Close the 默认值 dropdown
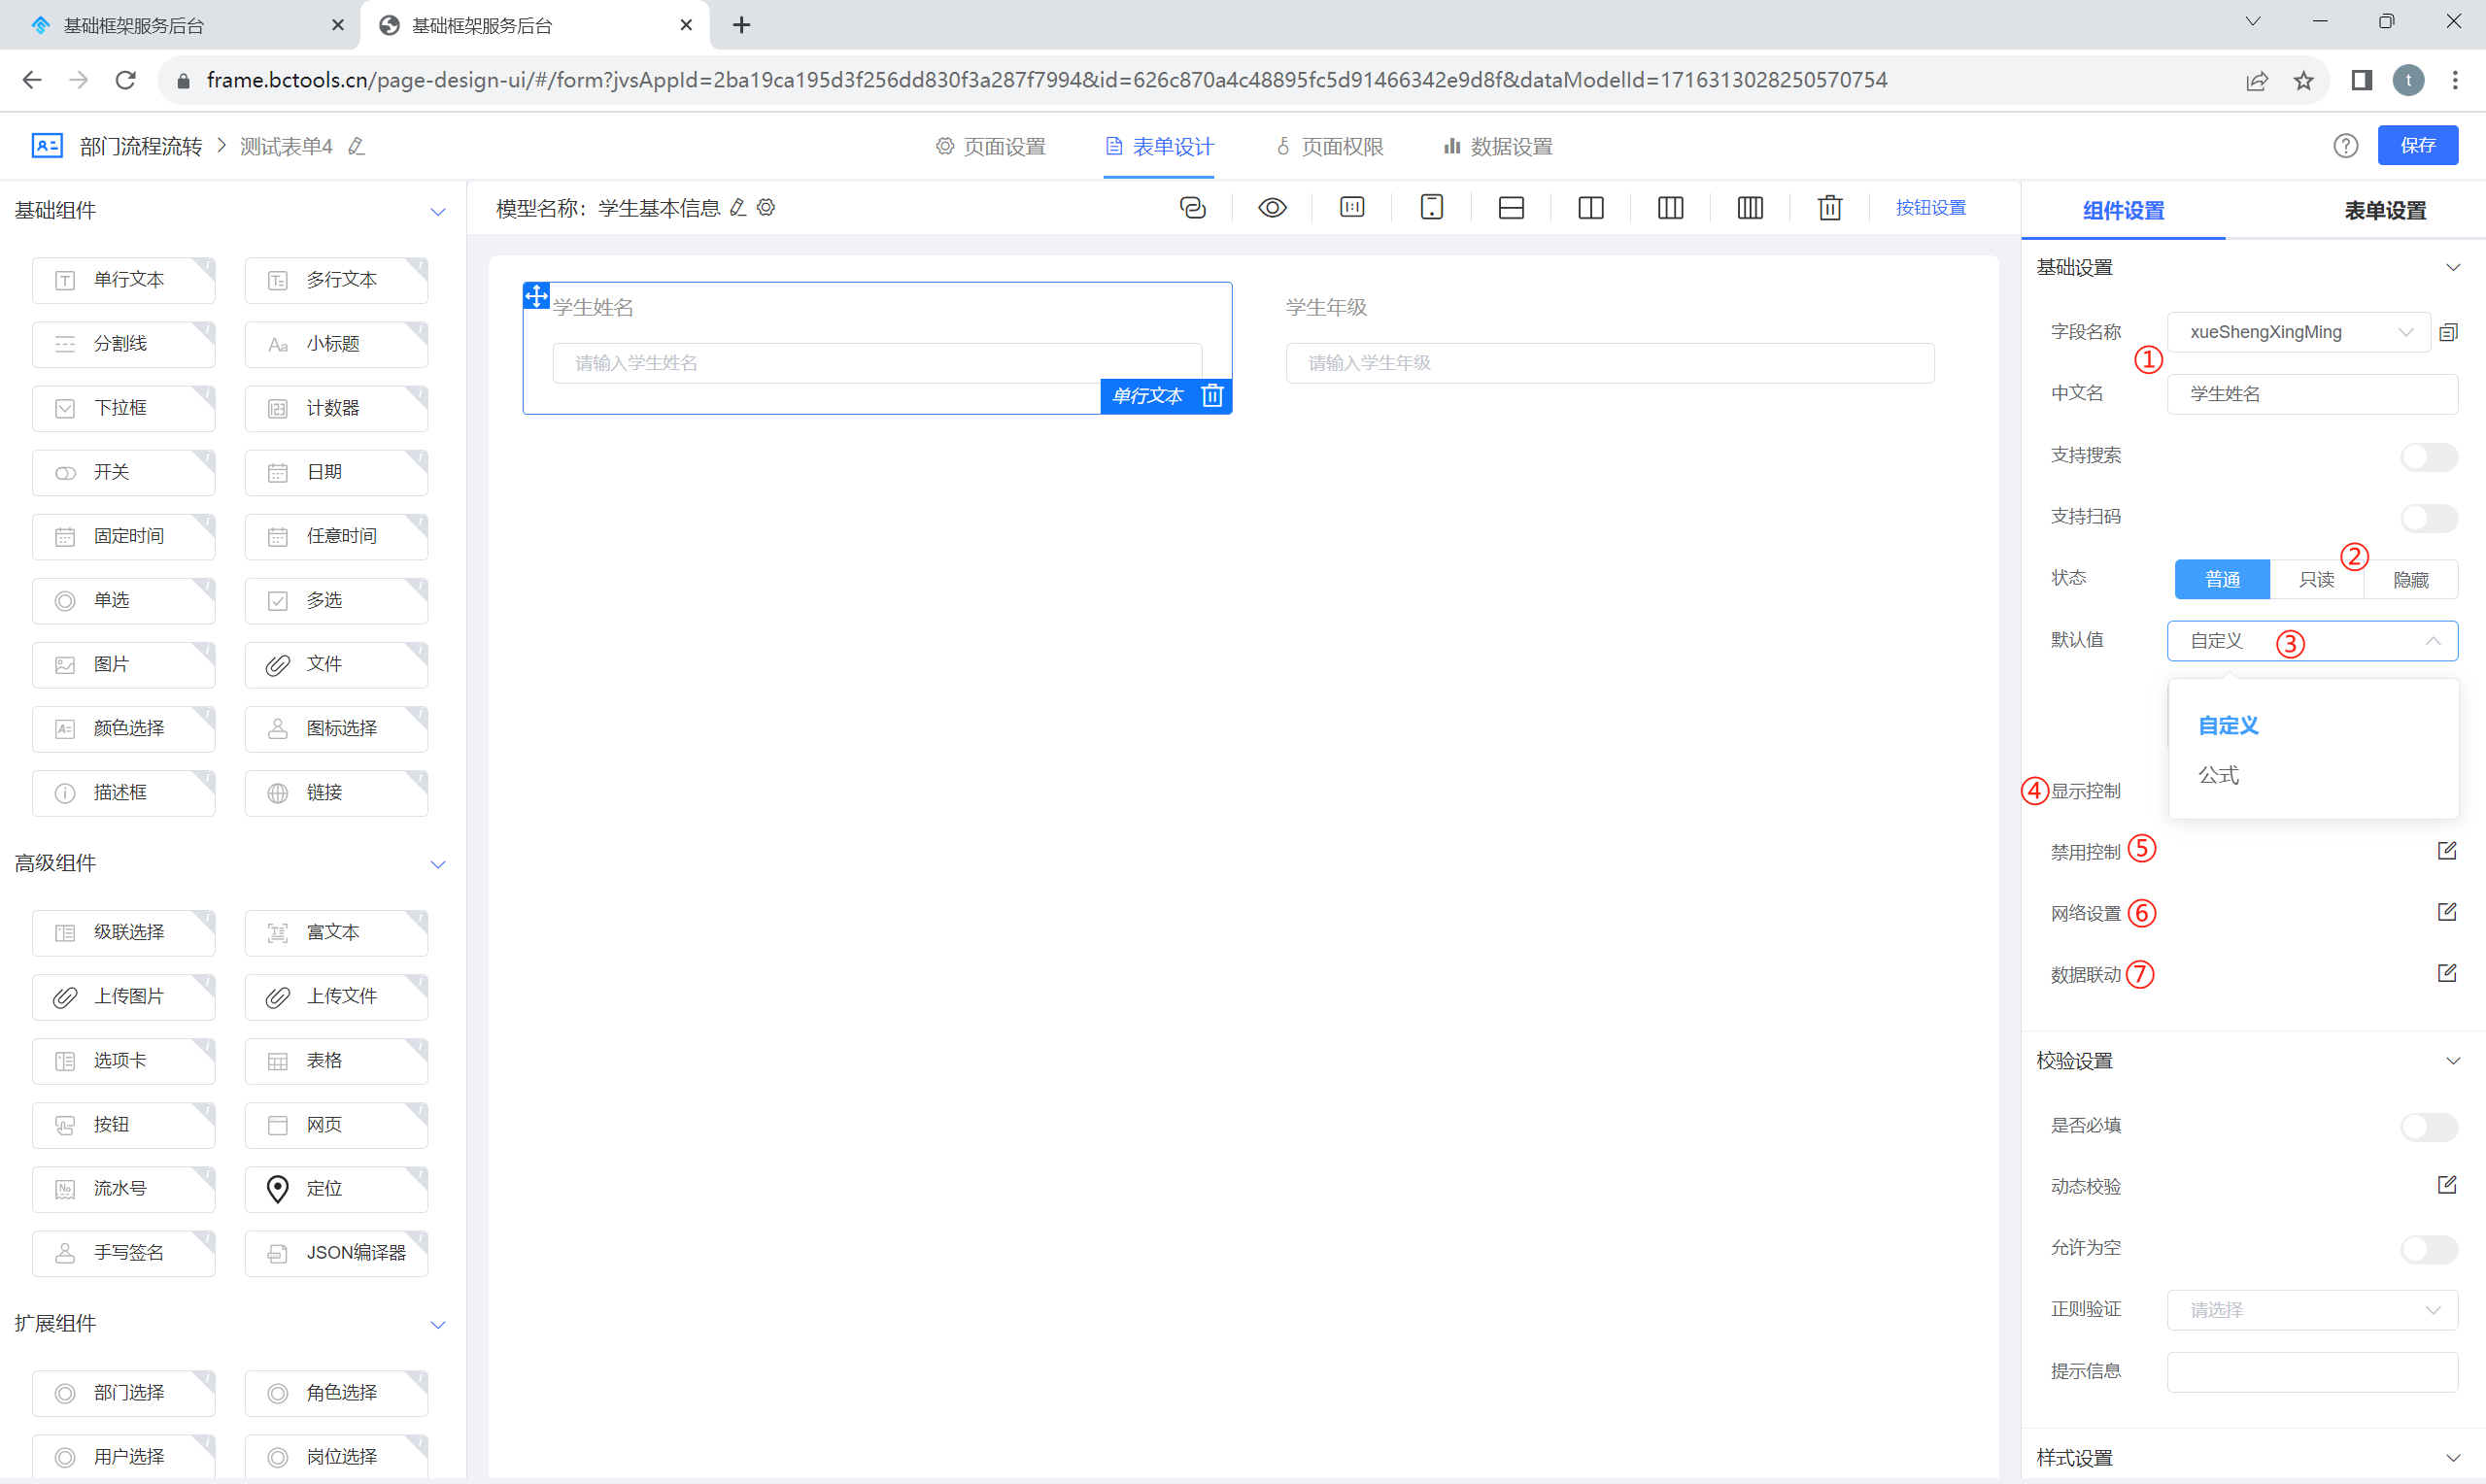The image size is (2486, 1484). 2312,641
